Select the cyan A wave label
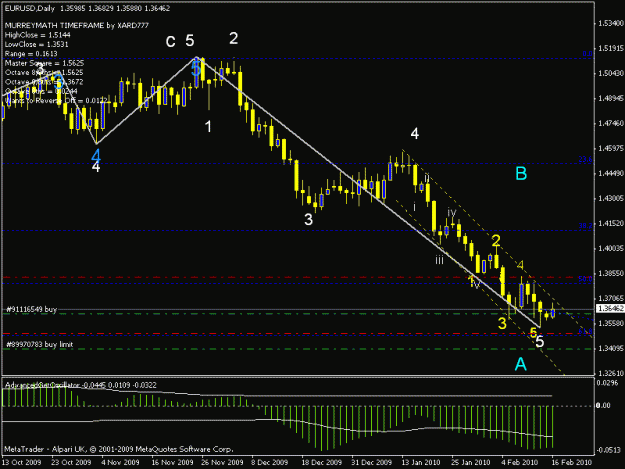Screen dimensions: 625x469 point(521,364)
